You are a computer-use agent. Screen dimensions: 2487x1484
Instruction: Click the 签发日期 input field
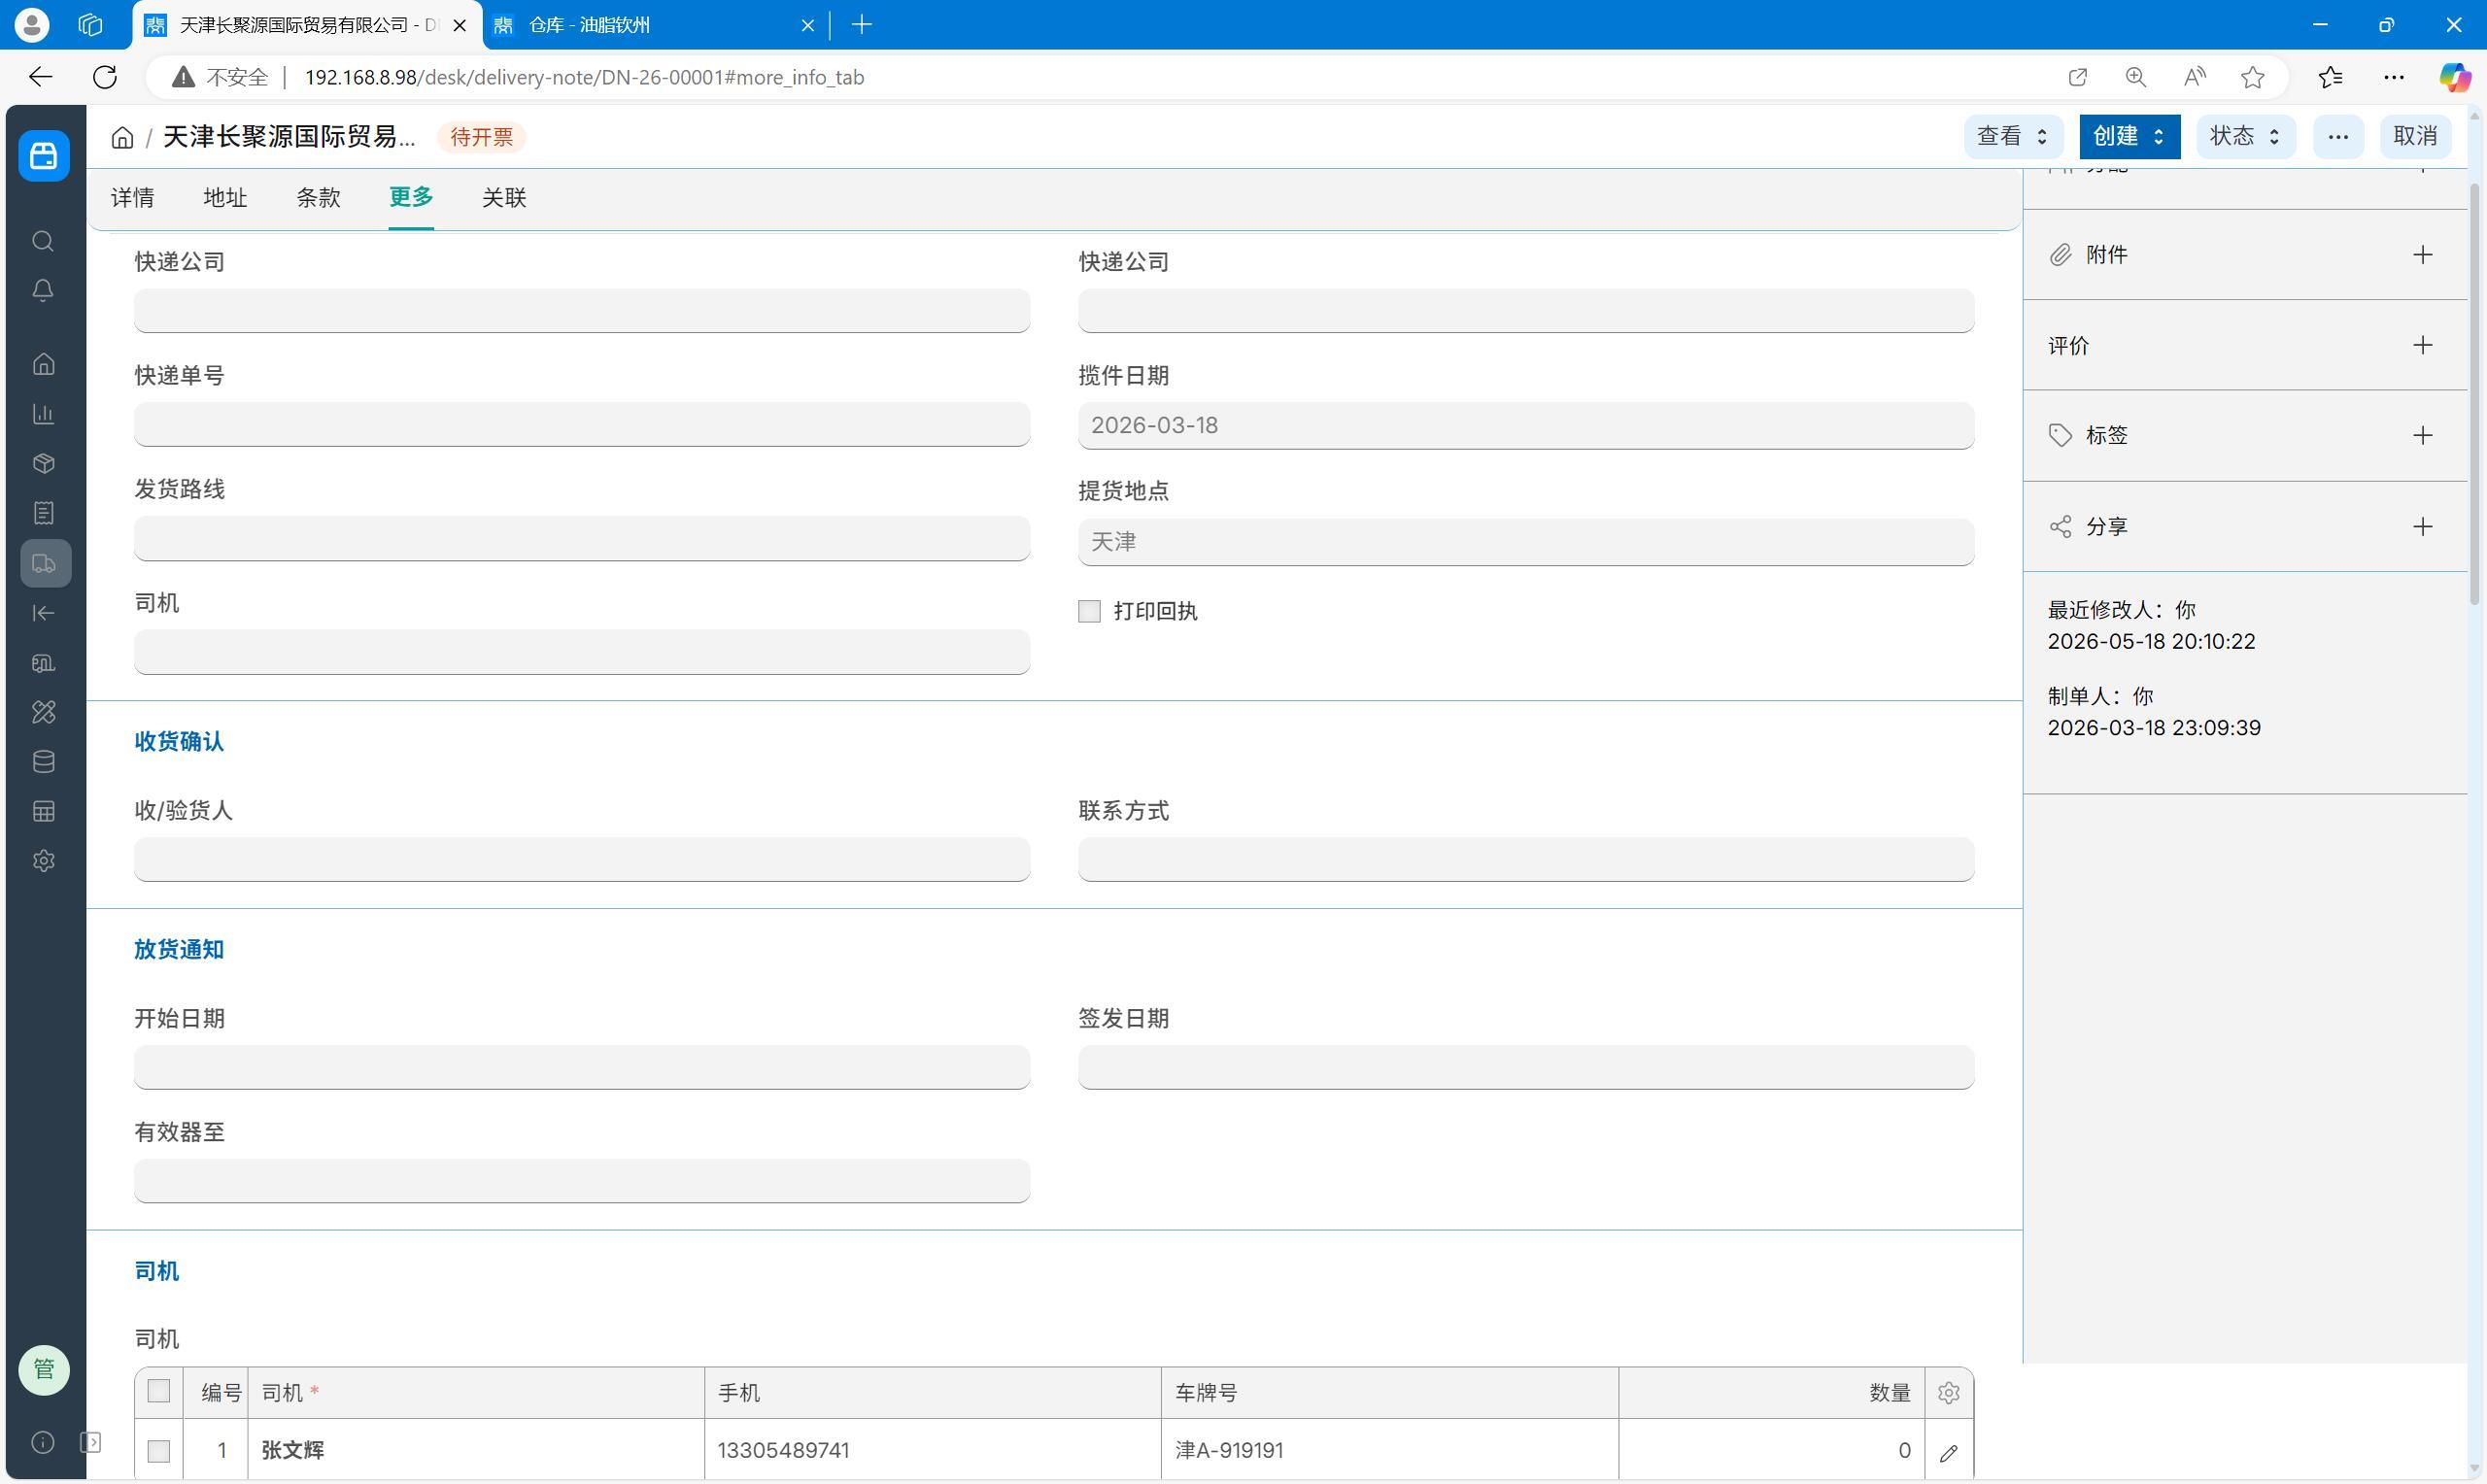(x=1526, y=1067)
